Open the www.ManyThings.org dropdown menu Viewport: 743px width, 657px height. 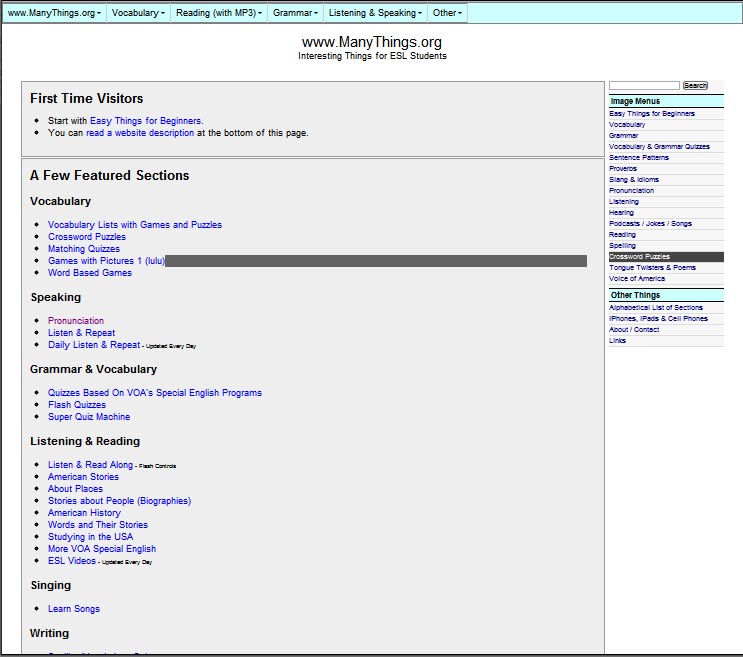coord(54,13)
